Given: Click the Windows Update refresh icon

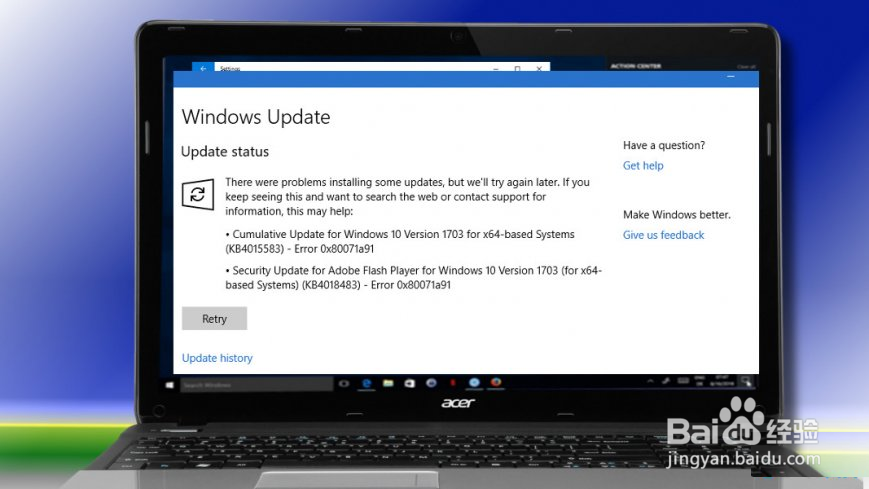Looking at the screenshot, I should 198,194.
